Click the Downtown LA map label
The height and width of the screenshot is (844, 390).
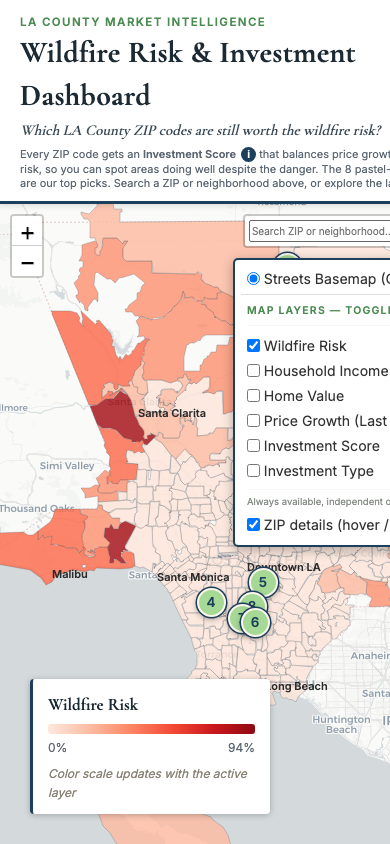[x=283, y=567]
